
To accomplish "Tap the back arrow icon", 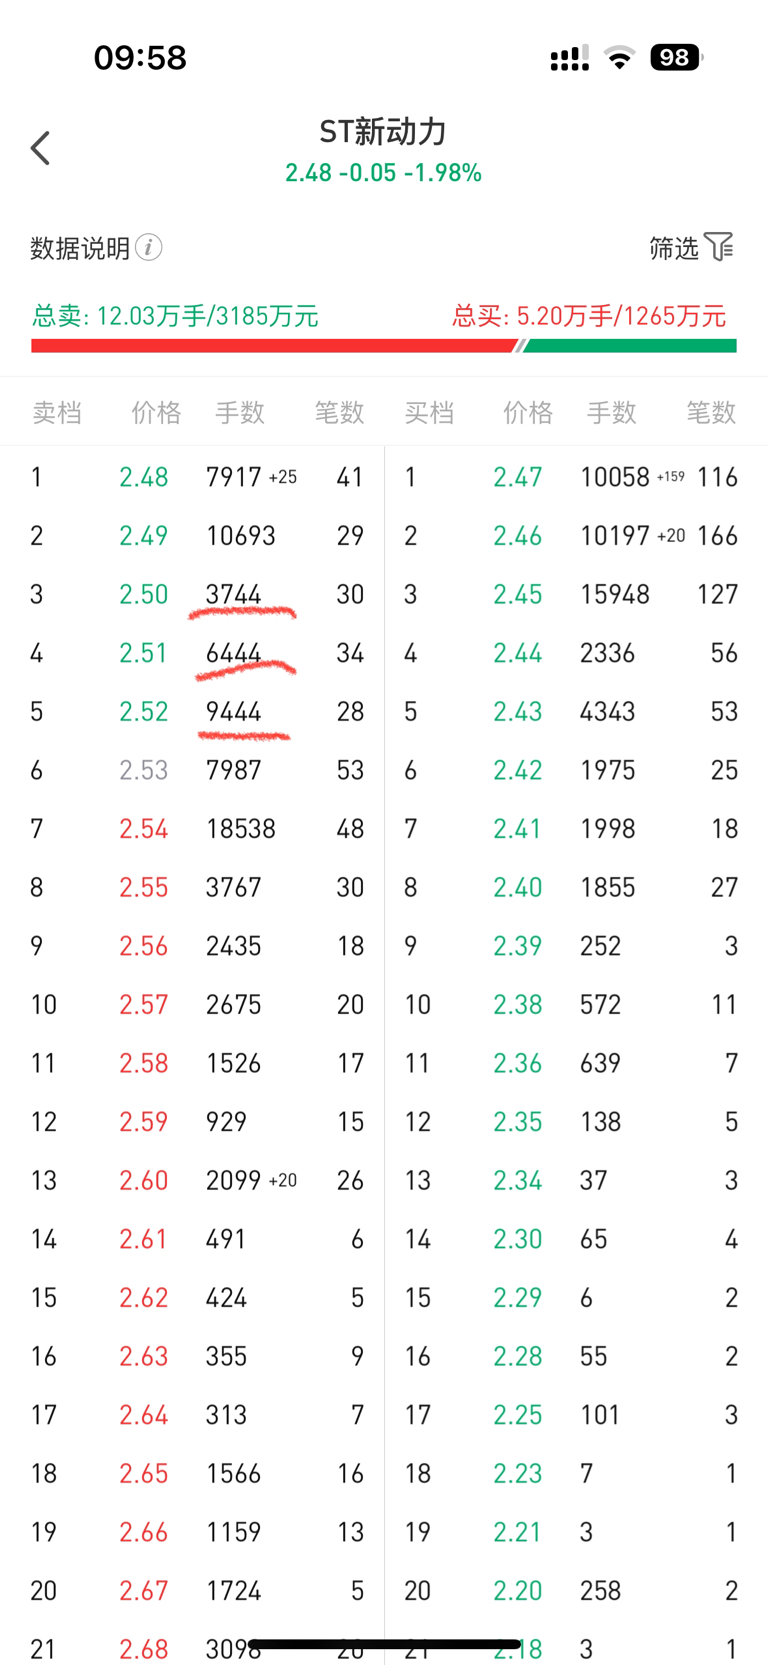I will click(x=40, y=148).
